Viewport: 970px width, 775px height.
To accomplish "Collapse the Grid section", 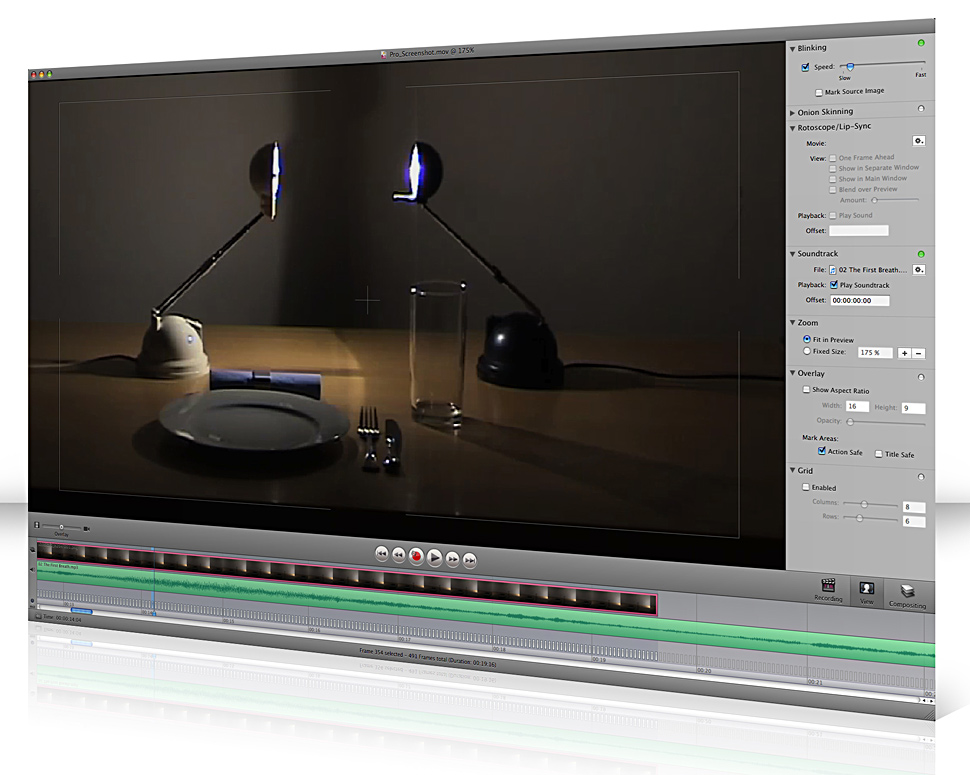I will click(x=792, y=470).
